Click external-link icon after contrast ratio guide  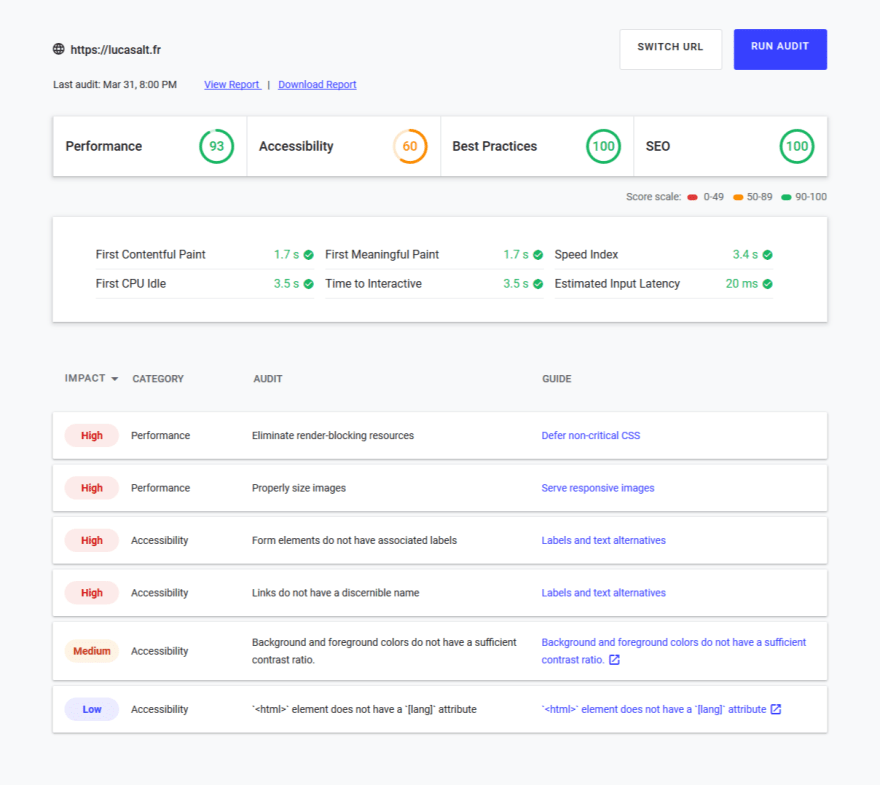point(615,660)
